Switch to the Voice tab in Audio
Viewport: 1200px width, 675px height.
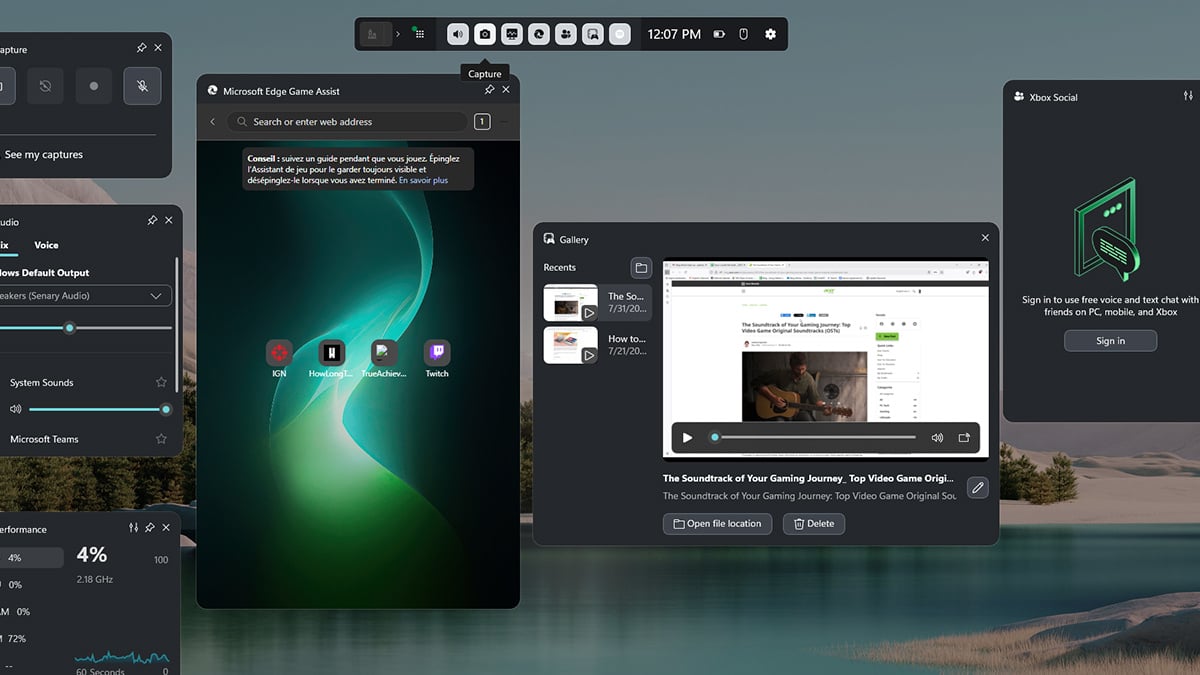click(x=46, y=245)
